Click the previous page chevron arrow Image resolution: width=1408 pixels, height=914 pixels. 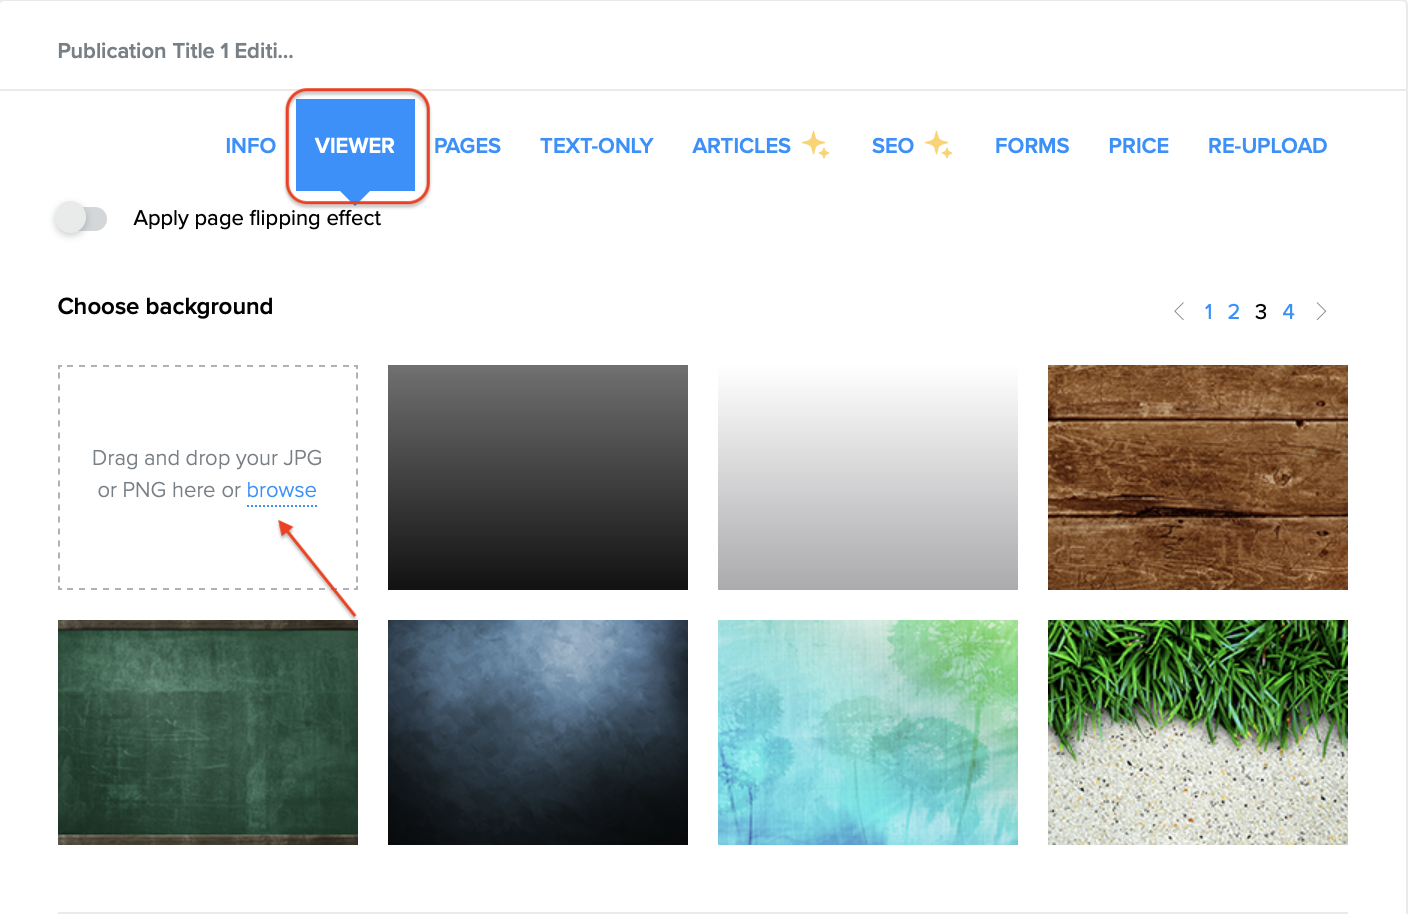(x=1179, y=312)
